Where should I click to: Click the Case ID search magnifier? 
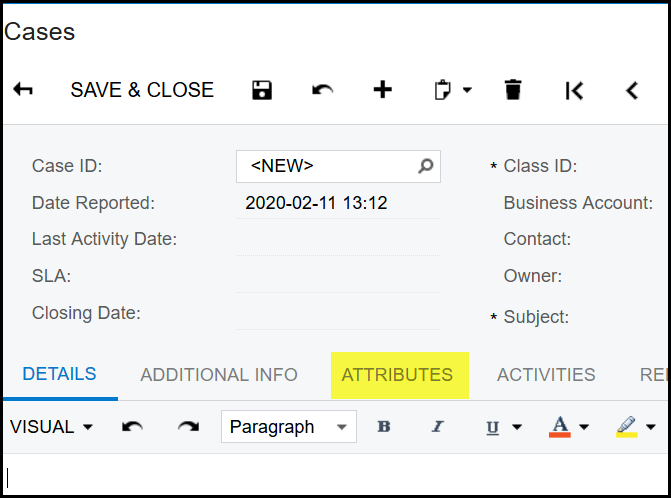[426, 166]
